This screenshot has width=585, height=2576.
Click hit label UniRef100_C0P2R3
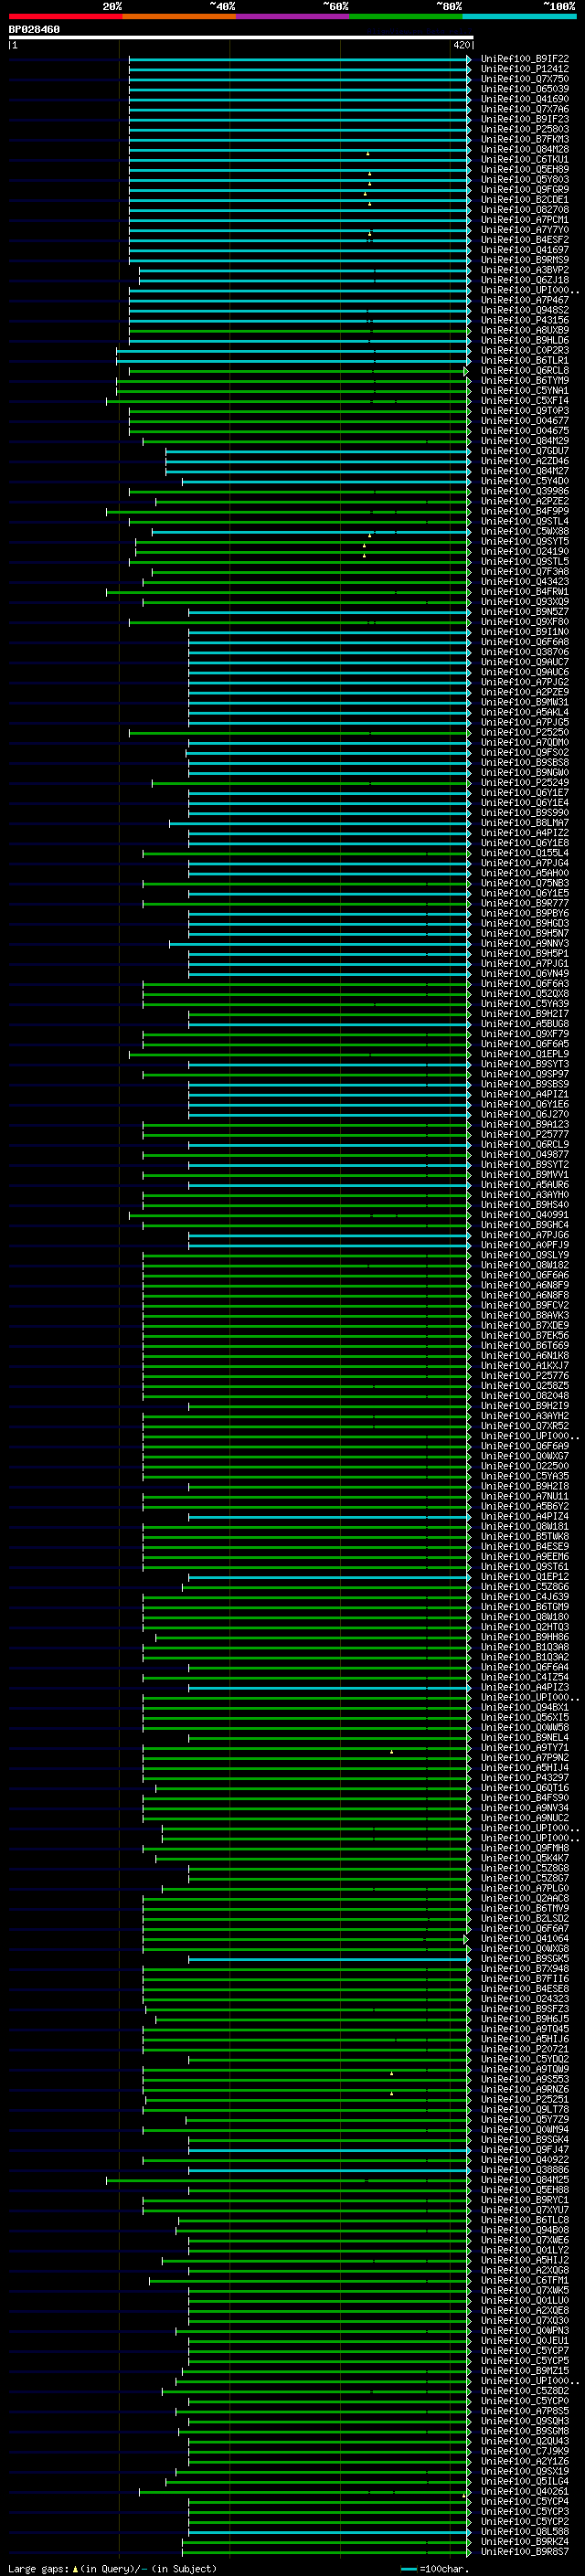525,350
